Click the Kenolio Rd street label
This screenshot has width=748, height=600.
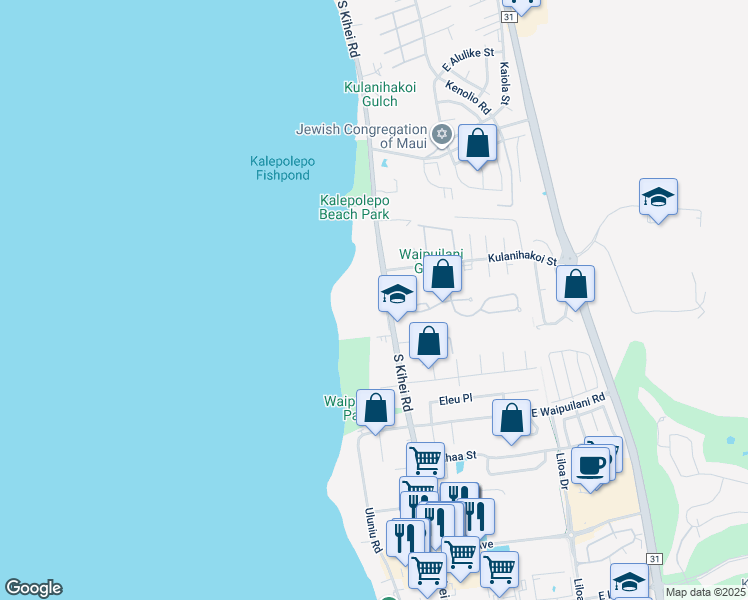468,97
